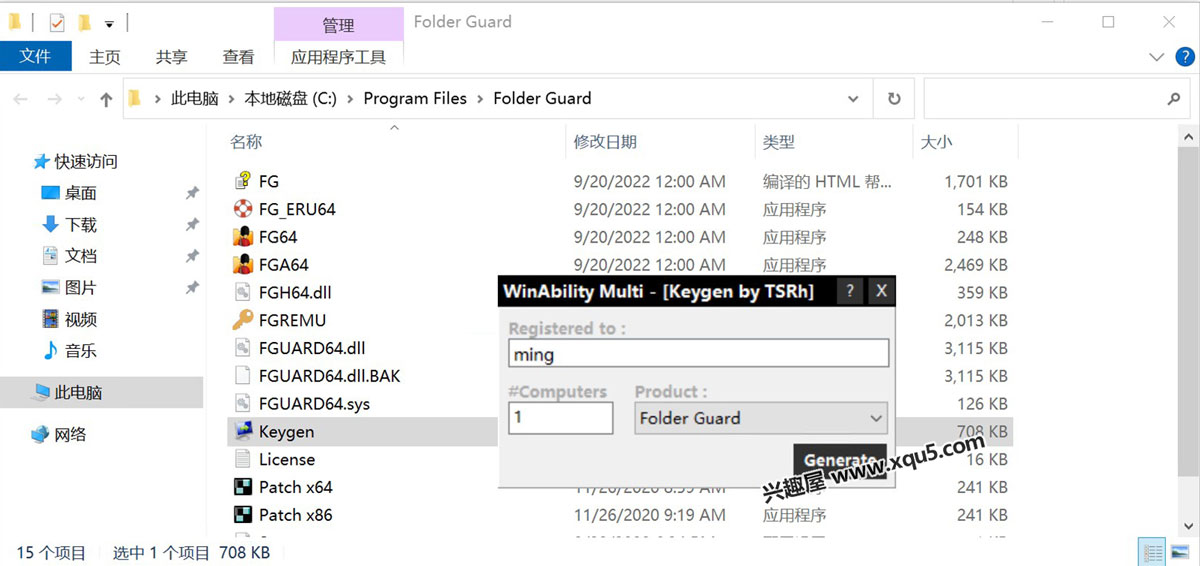Click the Generate button in keygen
The image size is (1200, 566).
pos(840,461)
